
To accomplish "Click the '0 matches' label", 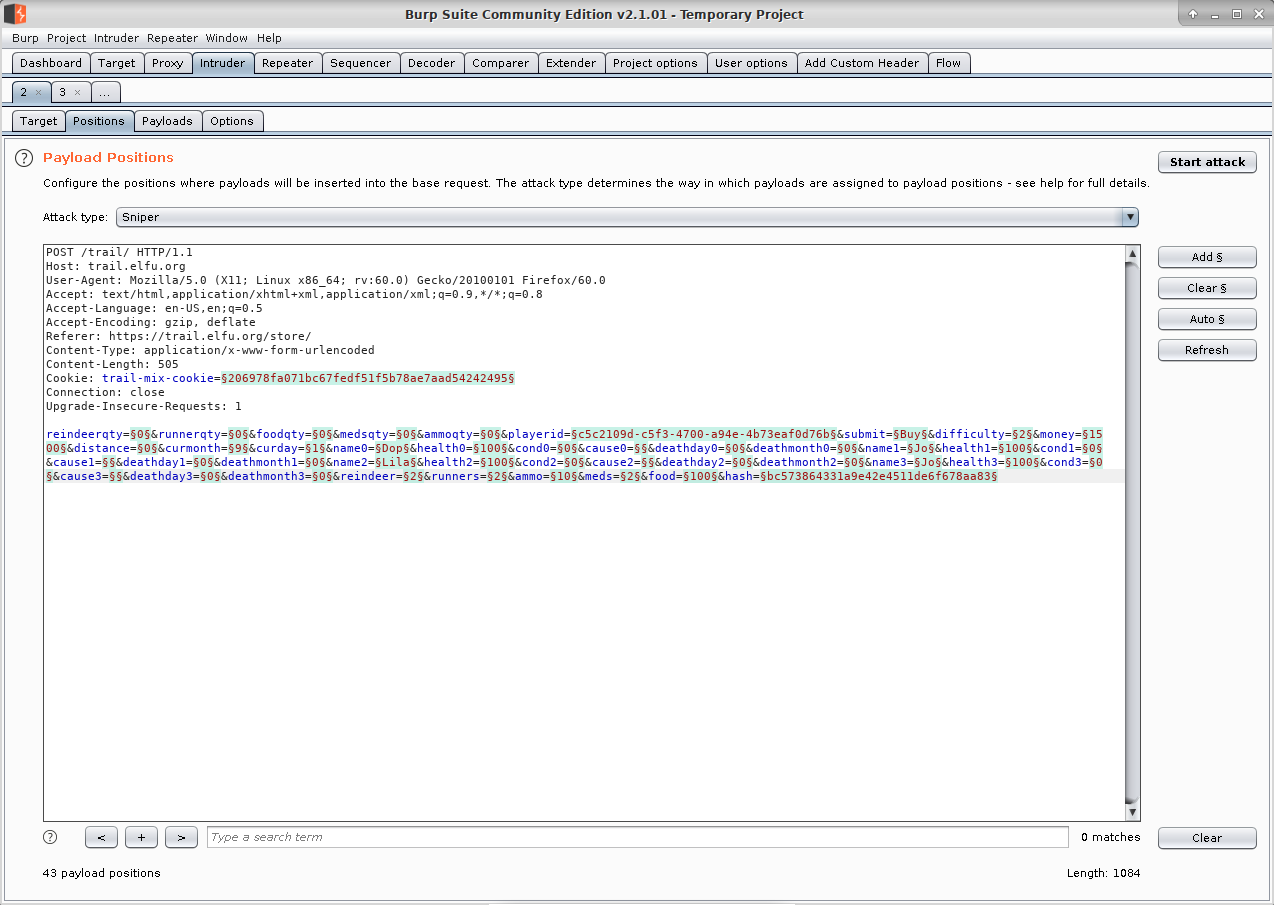I will tap(1110, 837).
